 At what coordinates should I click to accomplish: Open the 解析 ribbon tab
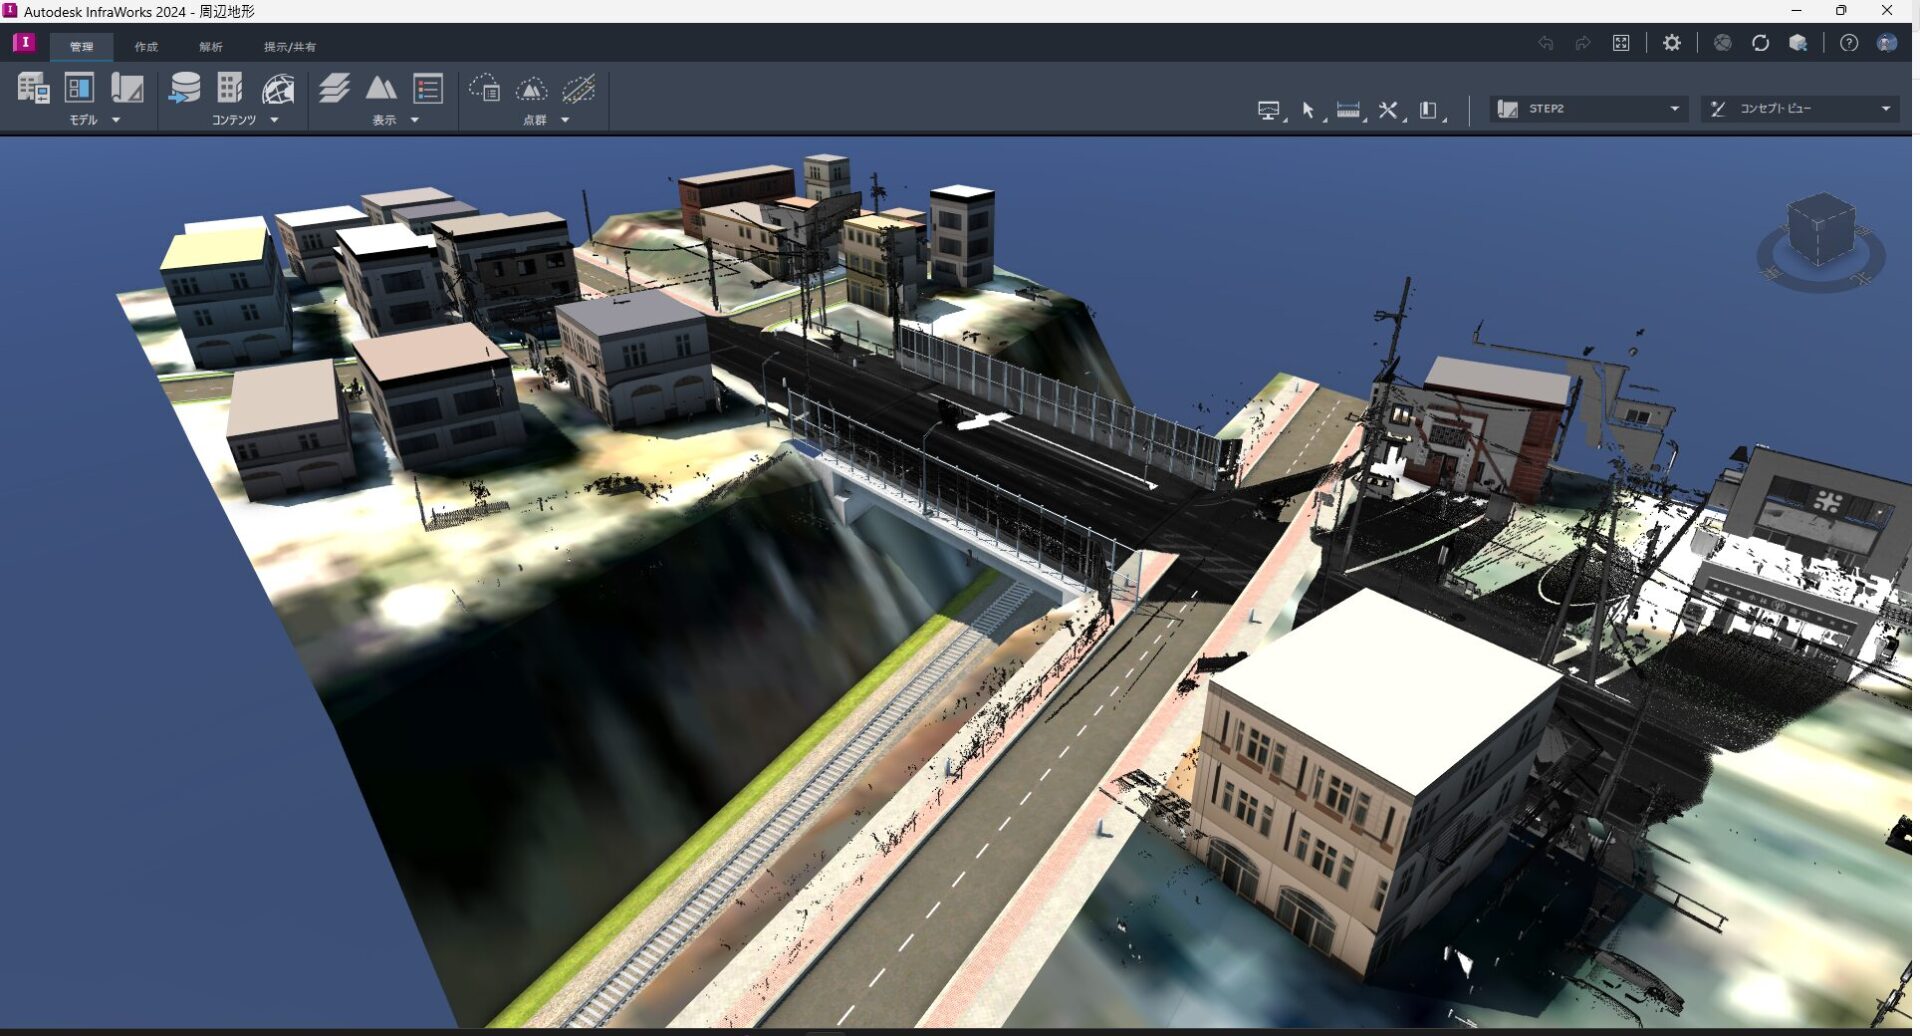pyautogui.click(x=210, y=46)
